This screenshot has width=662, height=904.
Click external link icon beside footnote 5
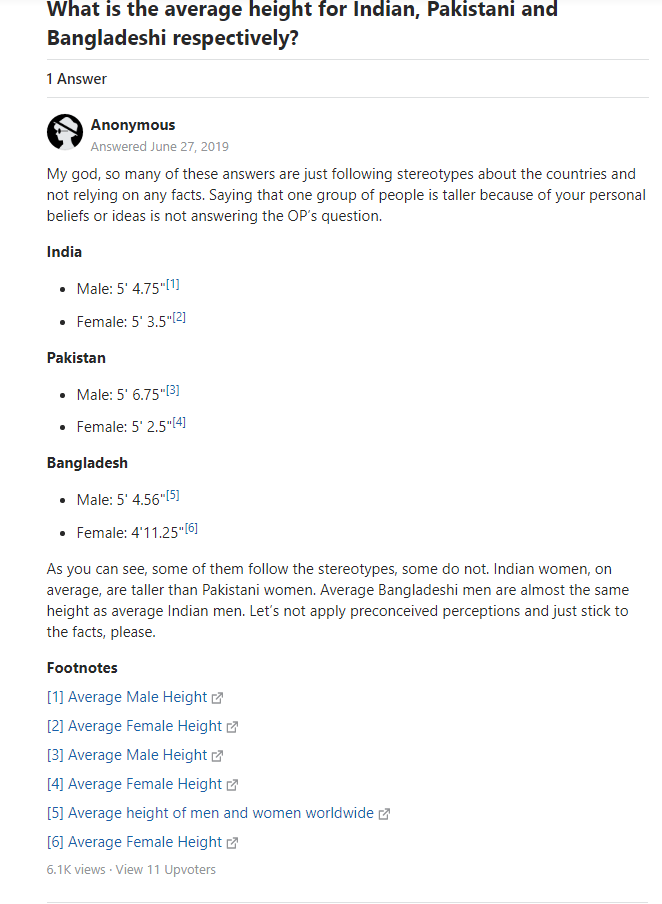click(x=384, y=814)
